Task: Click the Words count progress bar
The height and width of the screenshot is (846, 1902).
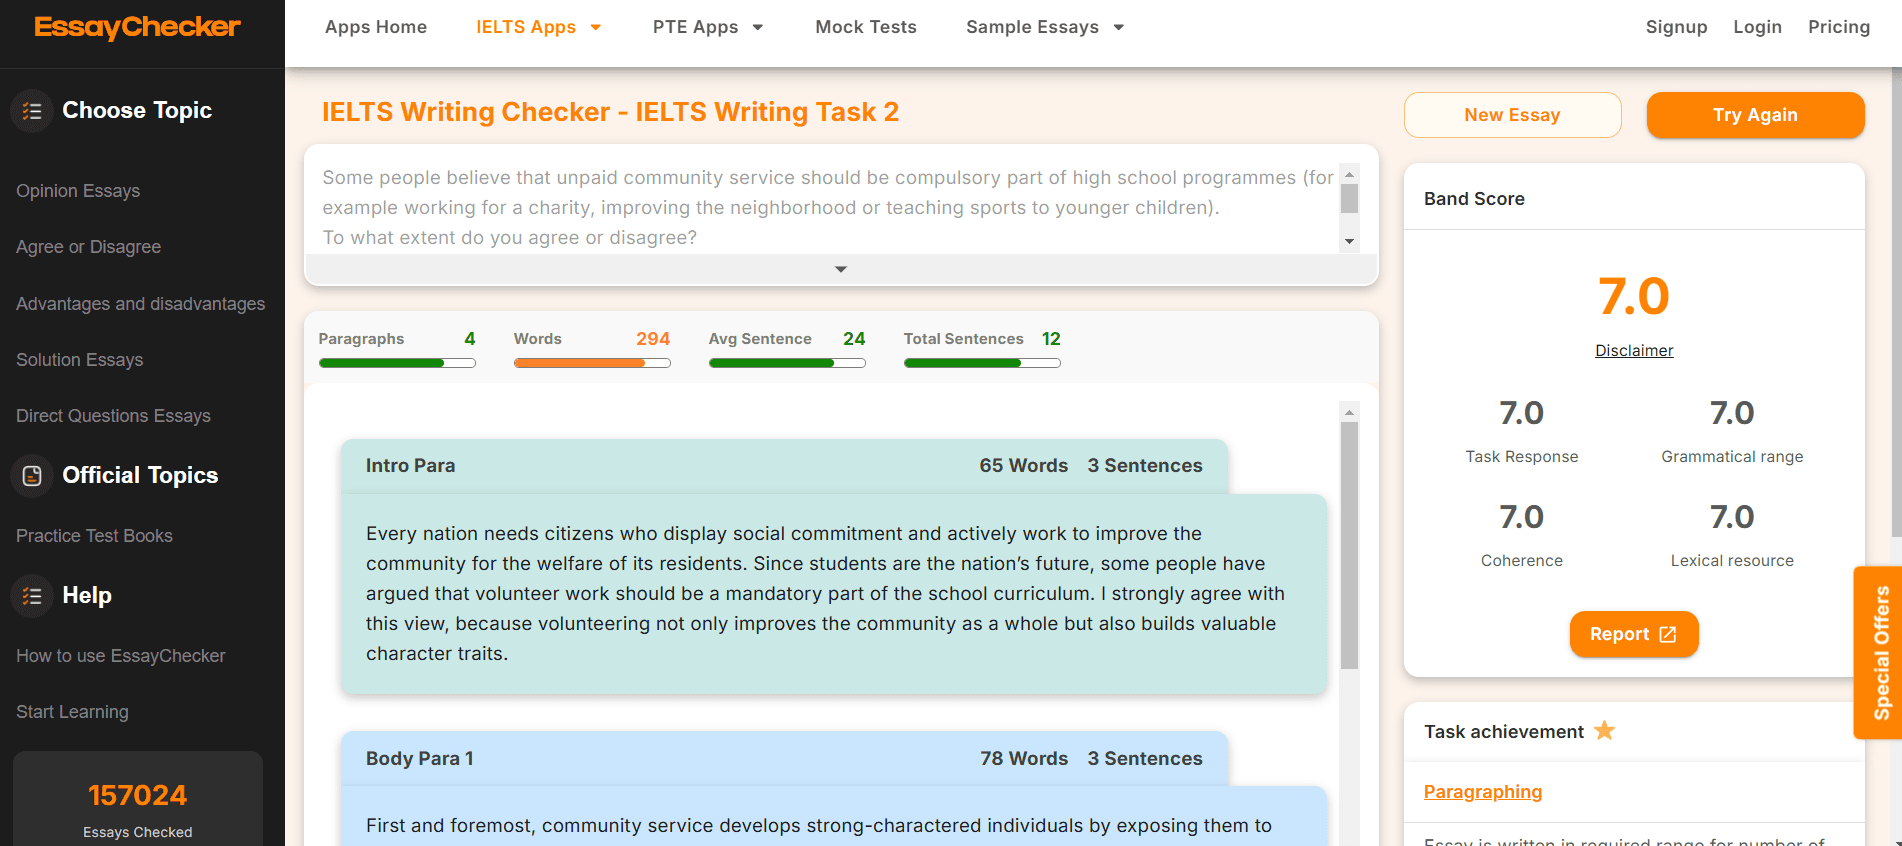Action: tap(591, 363)
